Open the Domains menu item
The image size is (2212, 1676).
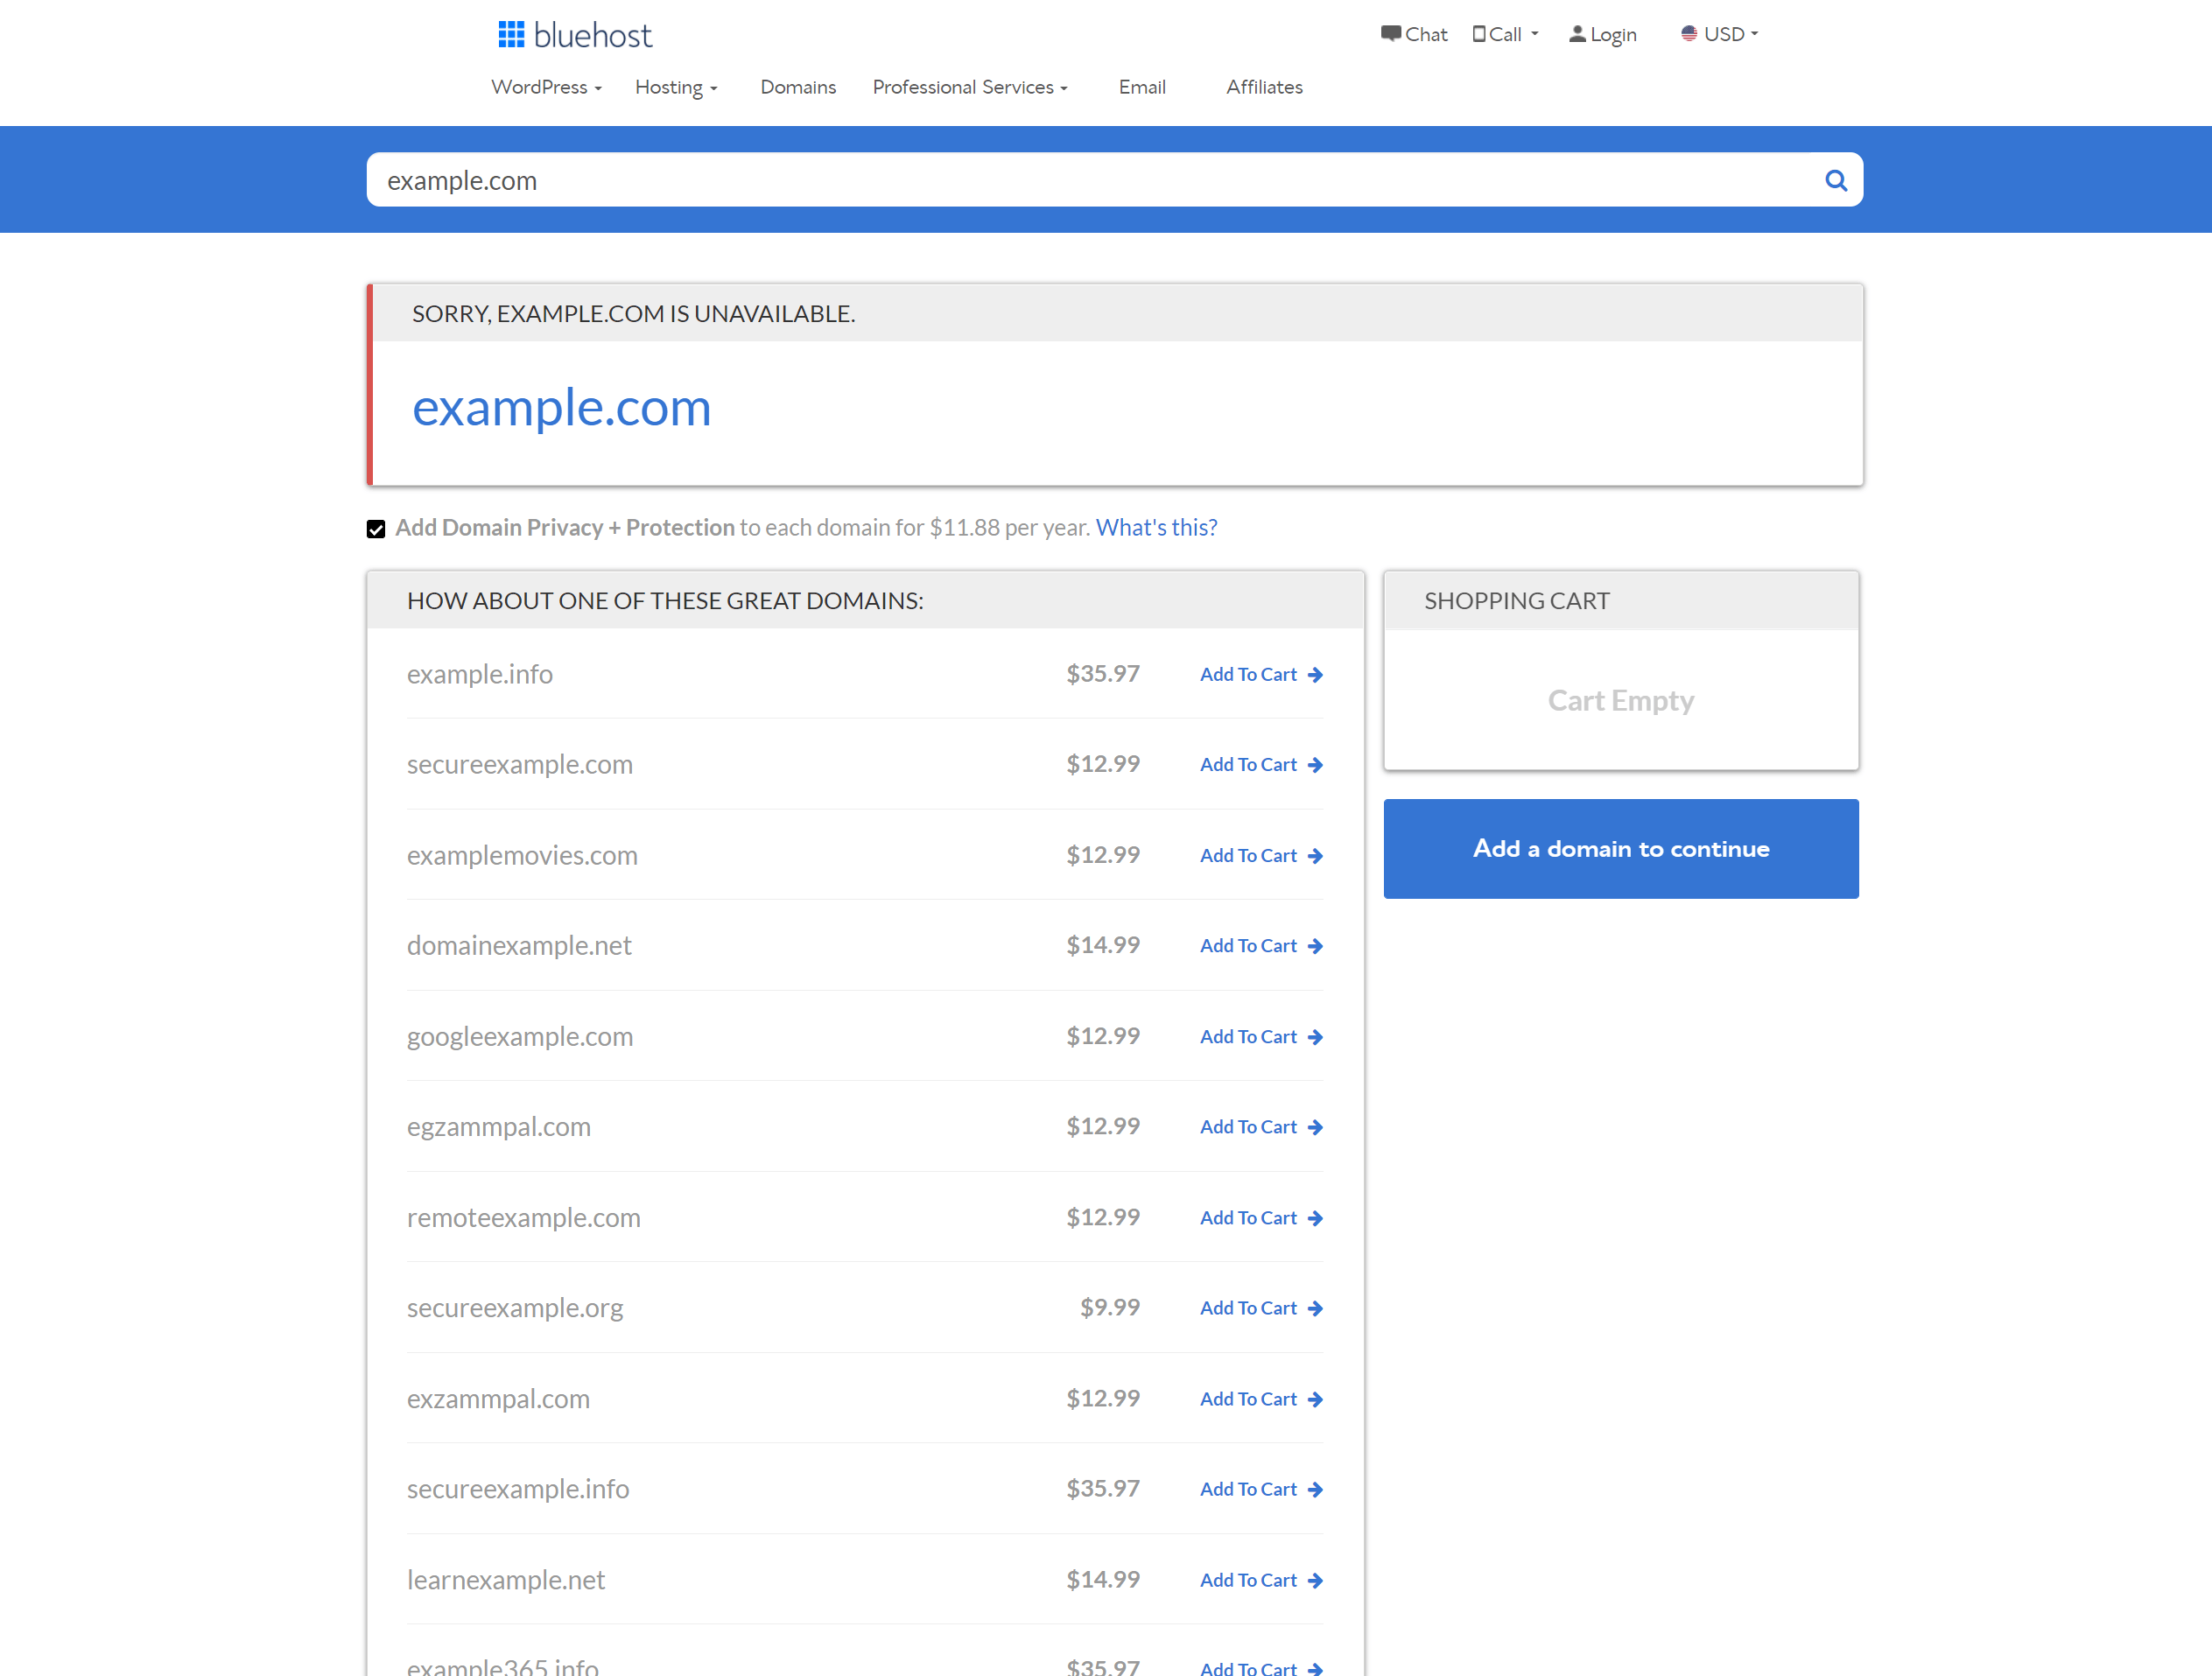(796, 87)
